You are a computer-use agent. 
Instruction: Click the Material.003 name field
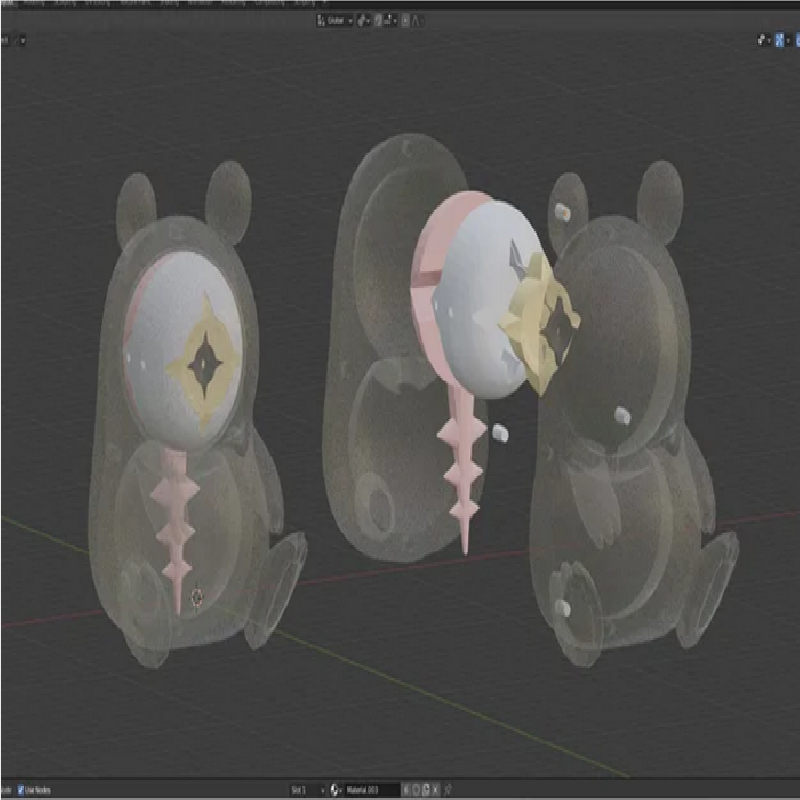372,790
